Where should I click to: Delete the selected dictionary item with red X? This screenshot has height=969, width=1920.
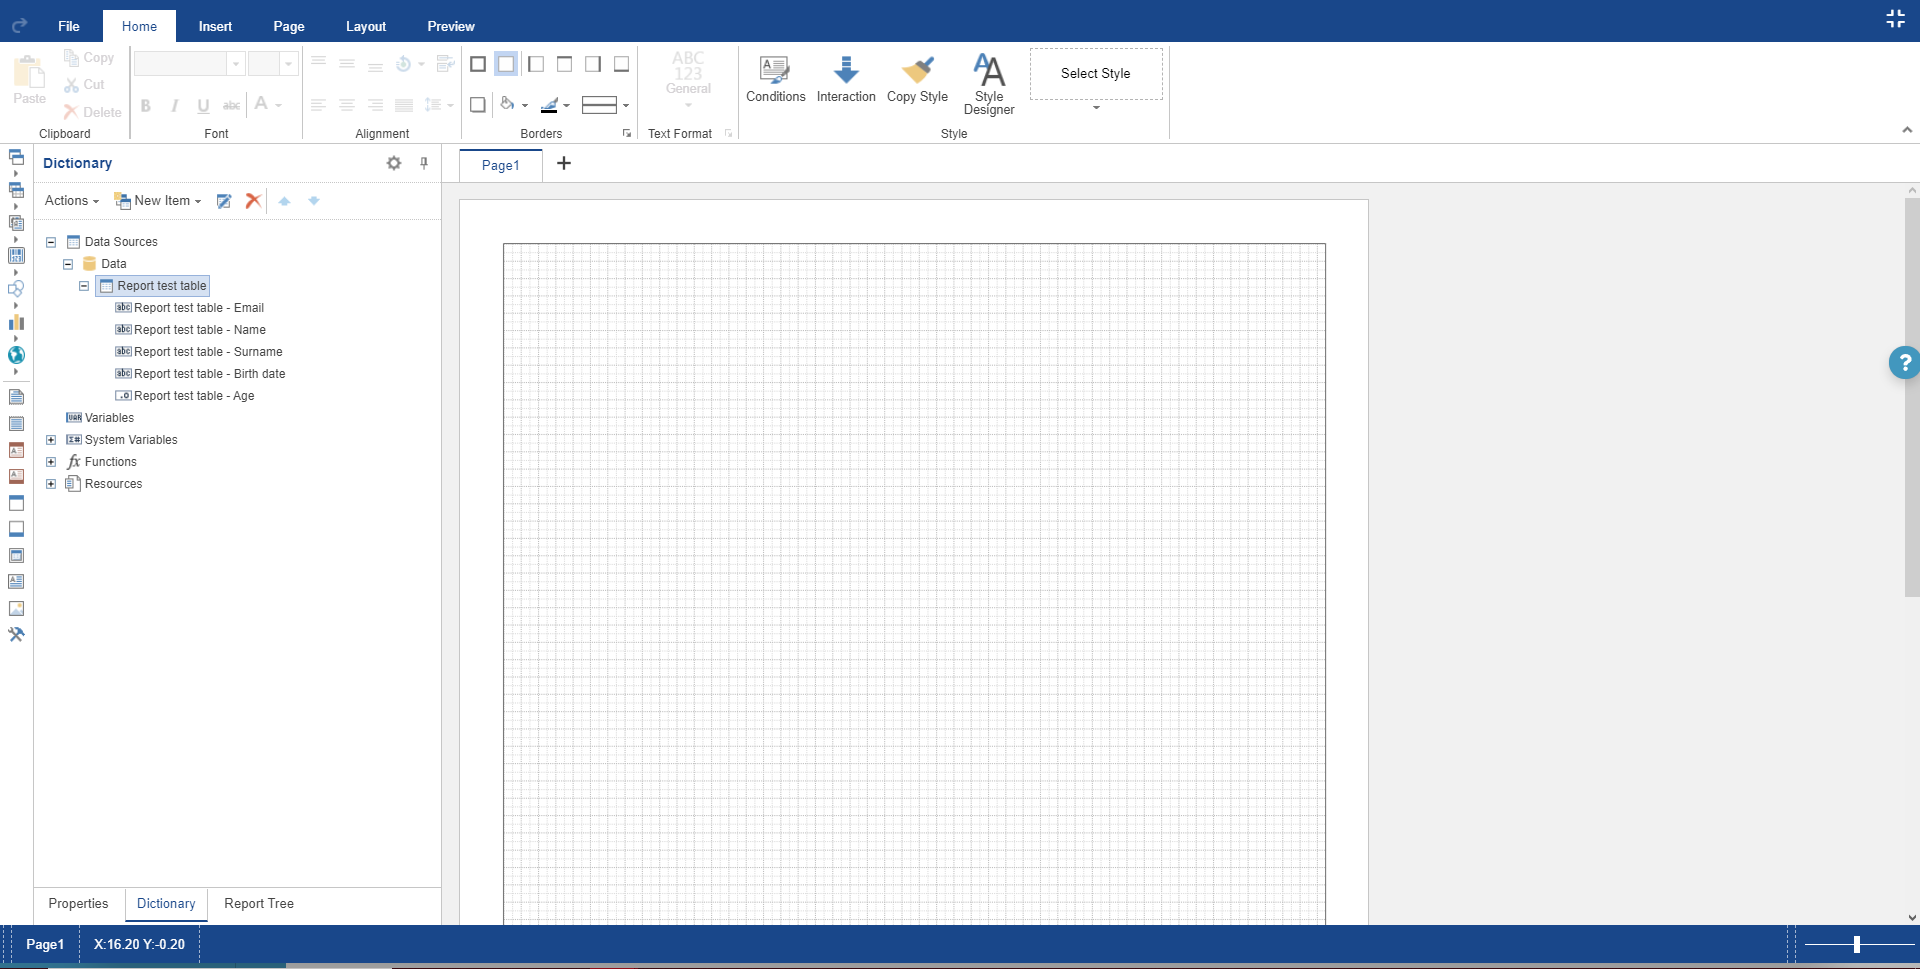(x=253, y=201)
